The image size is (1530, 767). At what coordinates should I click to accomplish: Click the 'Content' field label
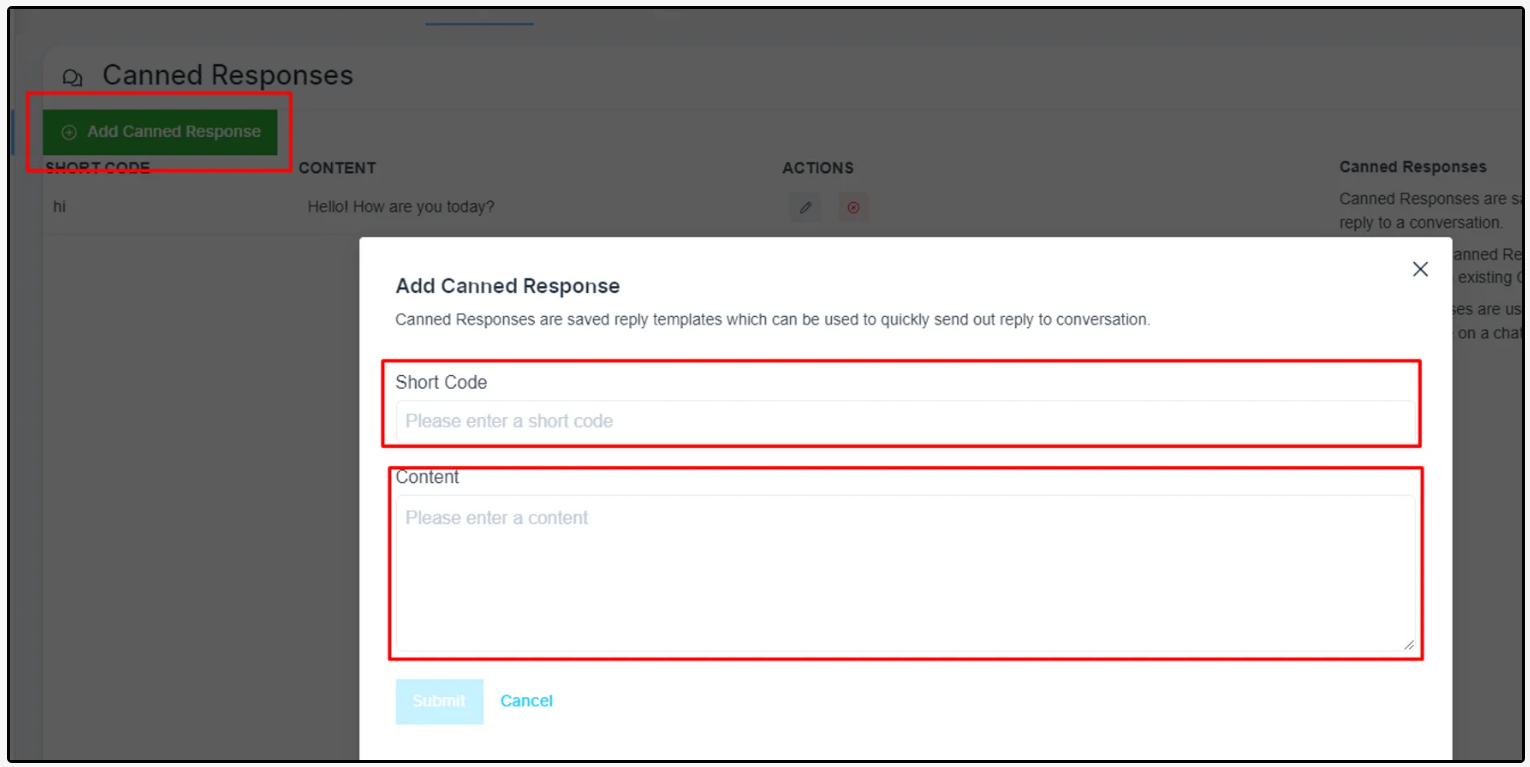427,477
